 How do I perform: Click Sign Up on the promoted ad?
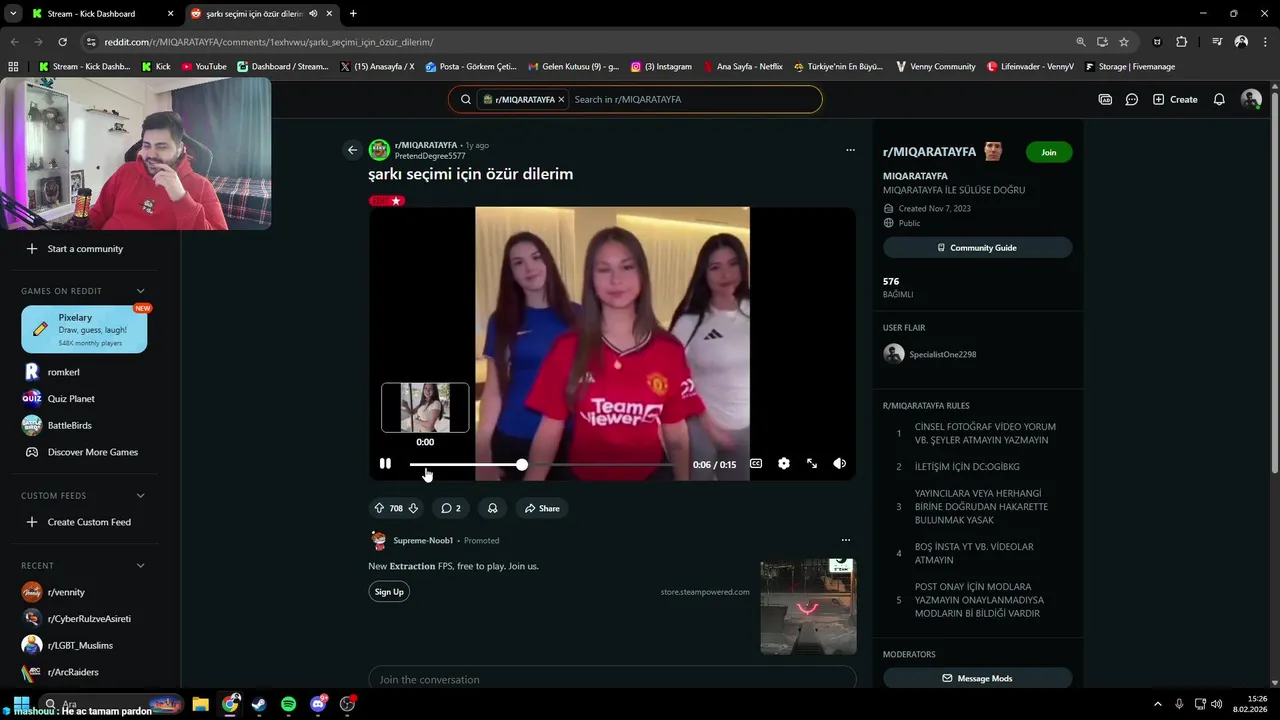(389, 592)
